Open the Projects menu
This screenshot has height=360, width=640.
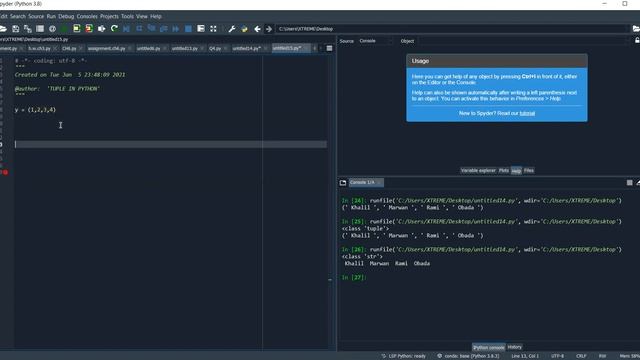coord(109,16)
